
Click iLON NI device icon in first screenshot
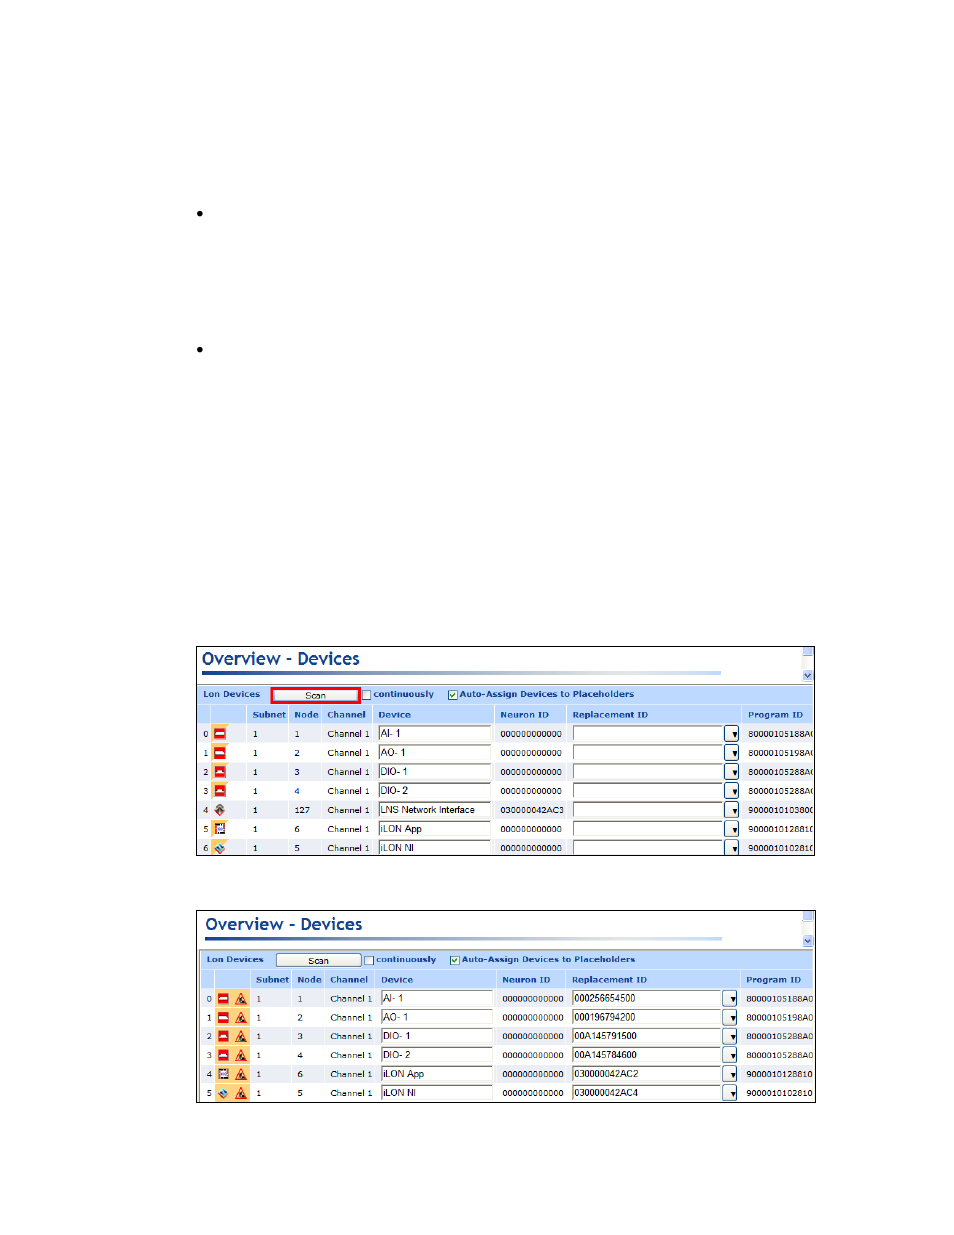[x=220, y=848]
